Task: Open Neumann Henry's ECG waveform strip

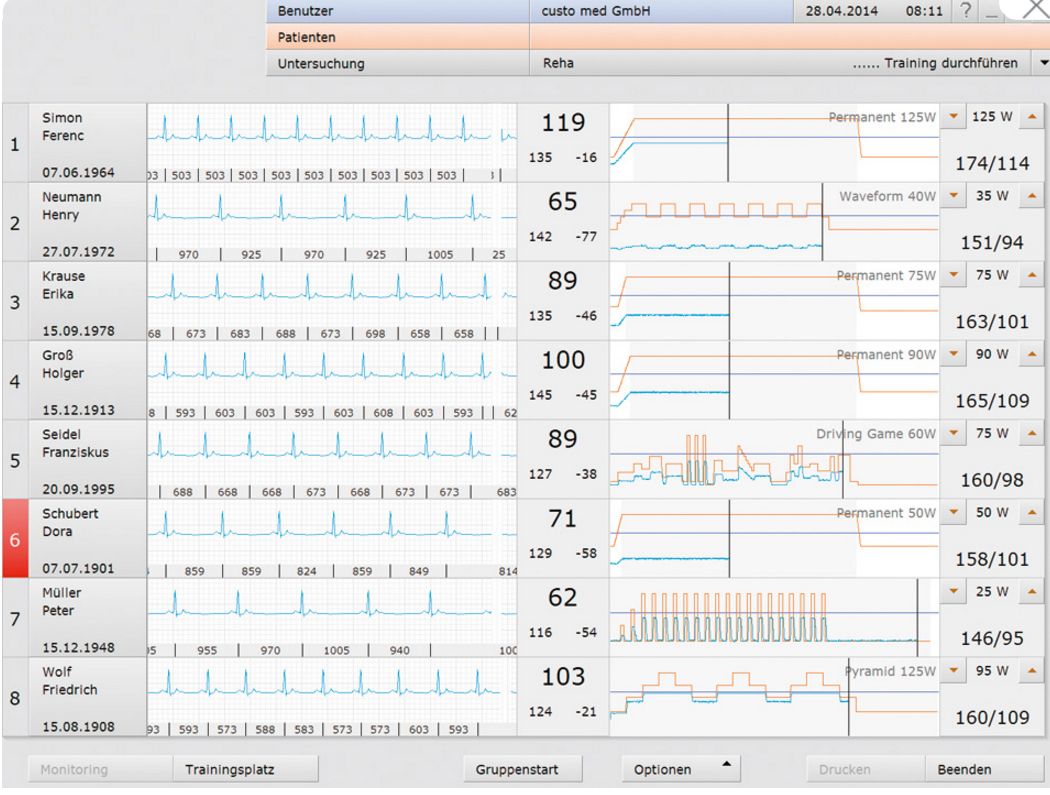Action: (x=331, y=213)
